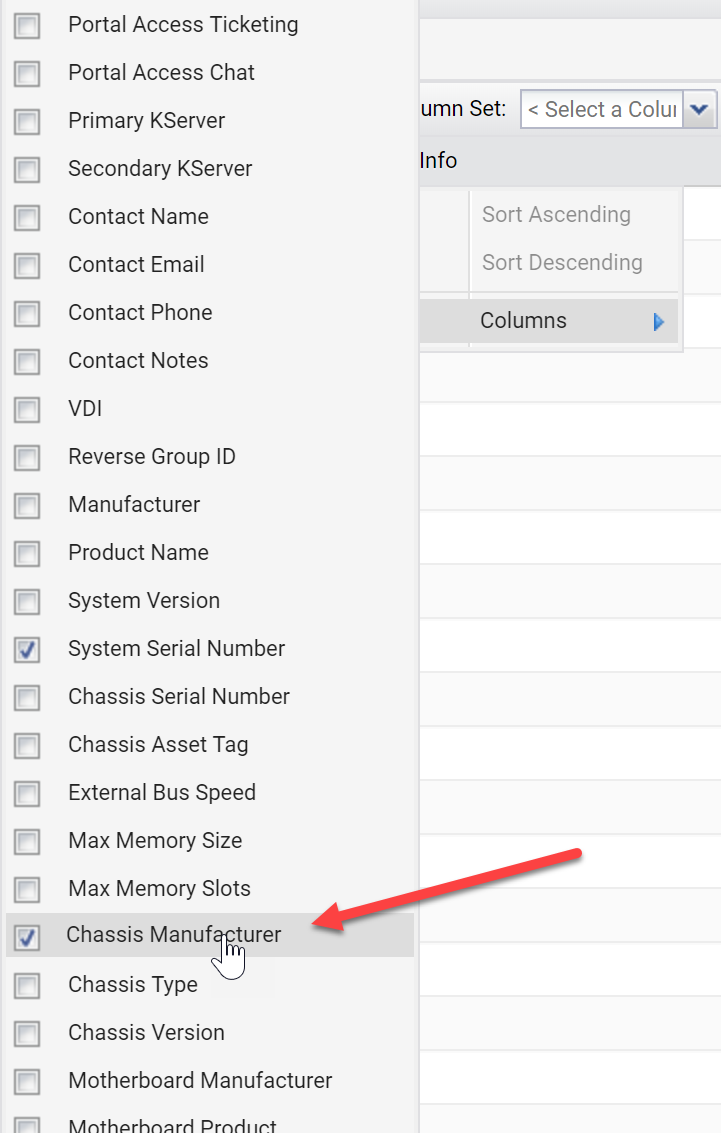The height and width of the screenshot is (1133, 721).
Task: Uncheck the Chassis Manufacturer checkbox
Action: click(x=27, y=937)
